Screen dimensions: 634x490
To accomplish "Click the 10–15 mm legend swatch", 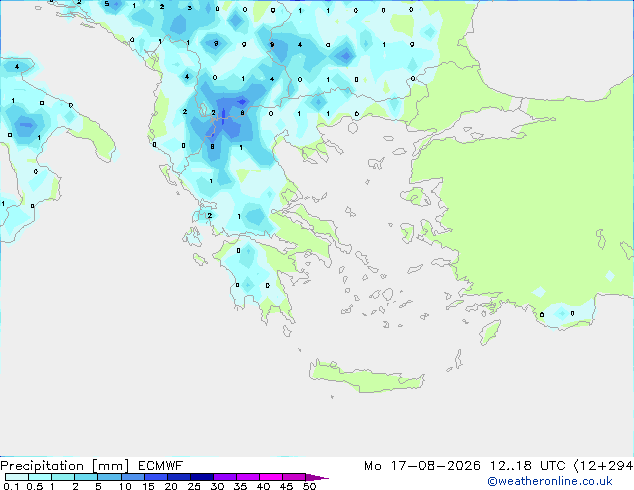I will 132,477.
